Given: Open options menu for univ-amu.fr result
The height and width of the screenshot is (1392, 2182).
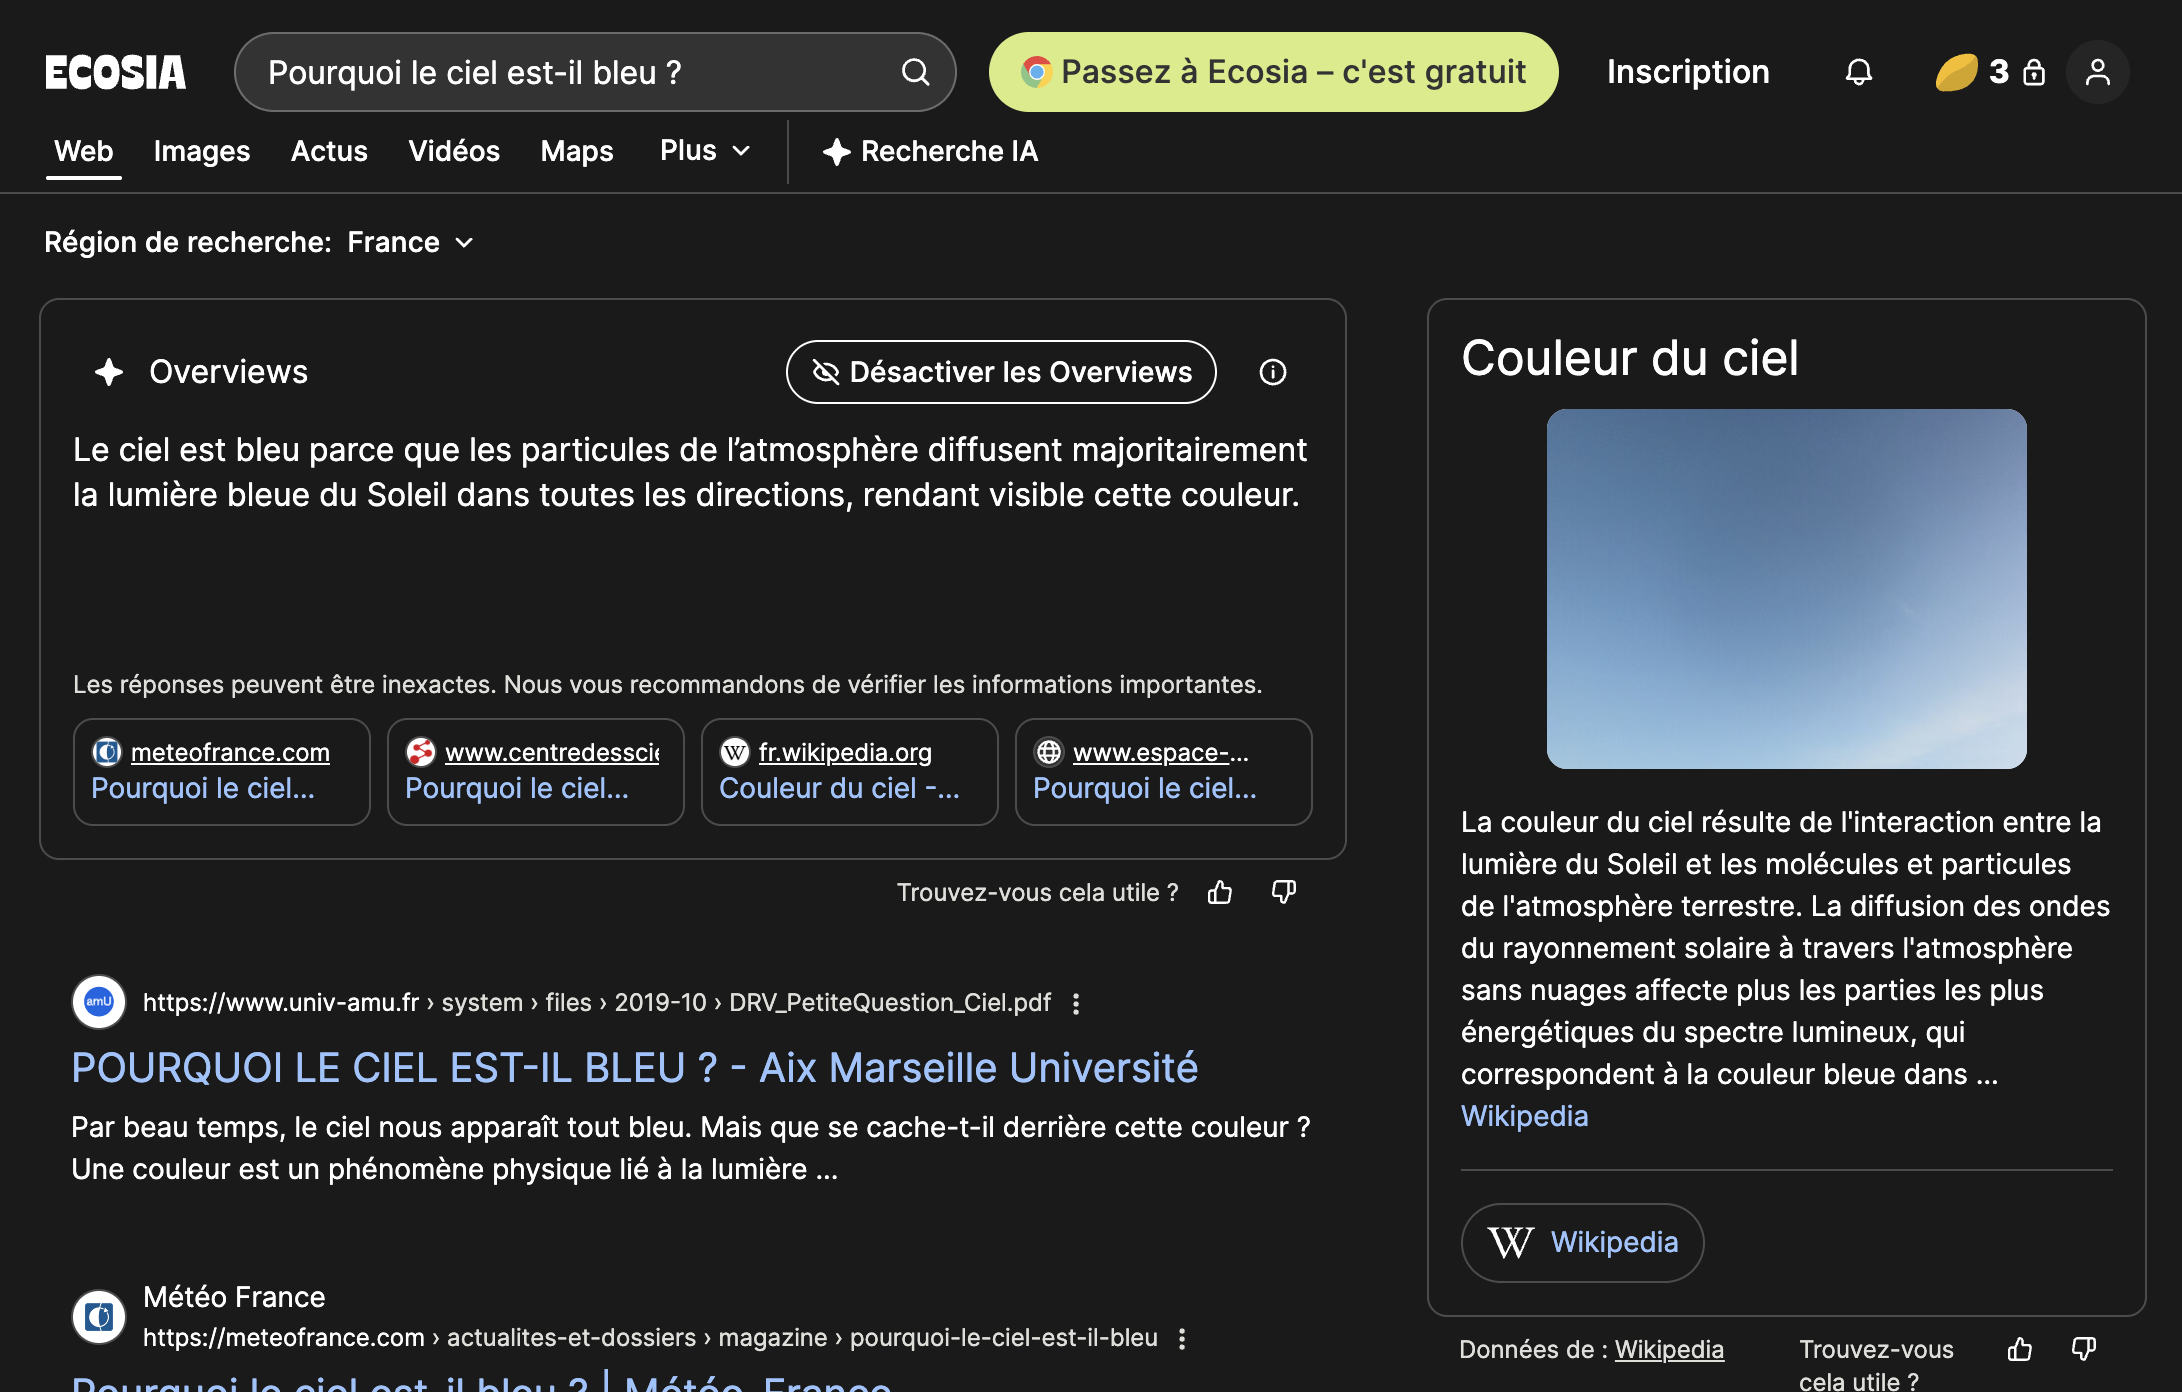Looking at the screenshot, I should pyautogui.click(x=1076, y=1003).
